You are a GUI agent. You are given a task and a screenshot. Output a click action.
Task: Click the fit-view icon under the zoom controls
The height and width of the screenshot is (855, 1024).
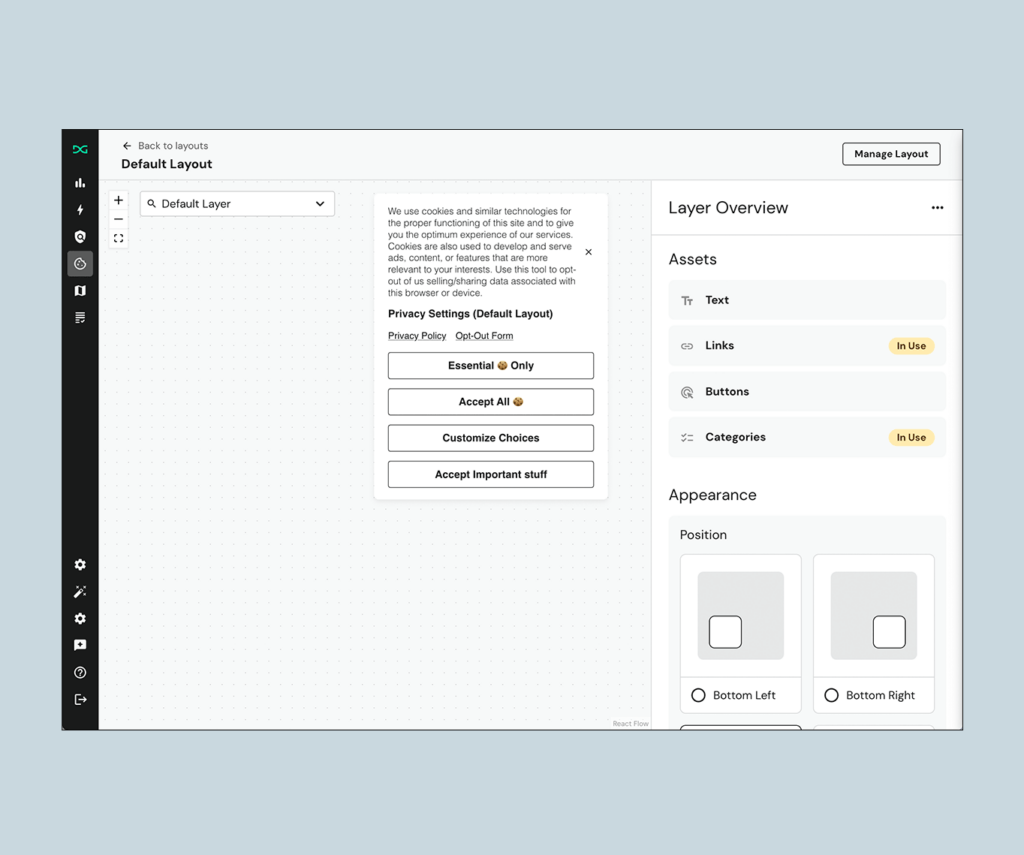click(x=118, y=238)
